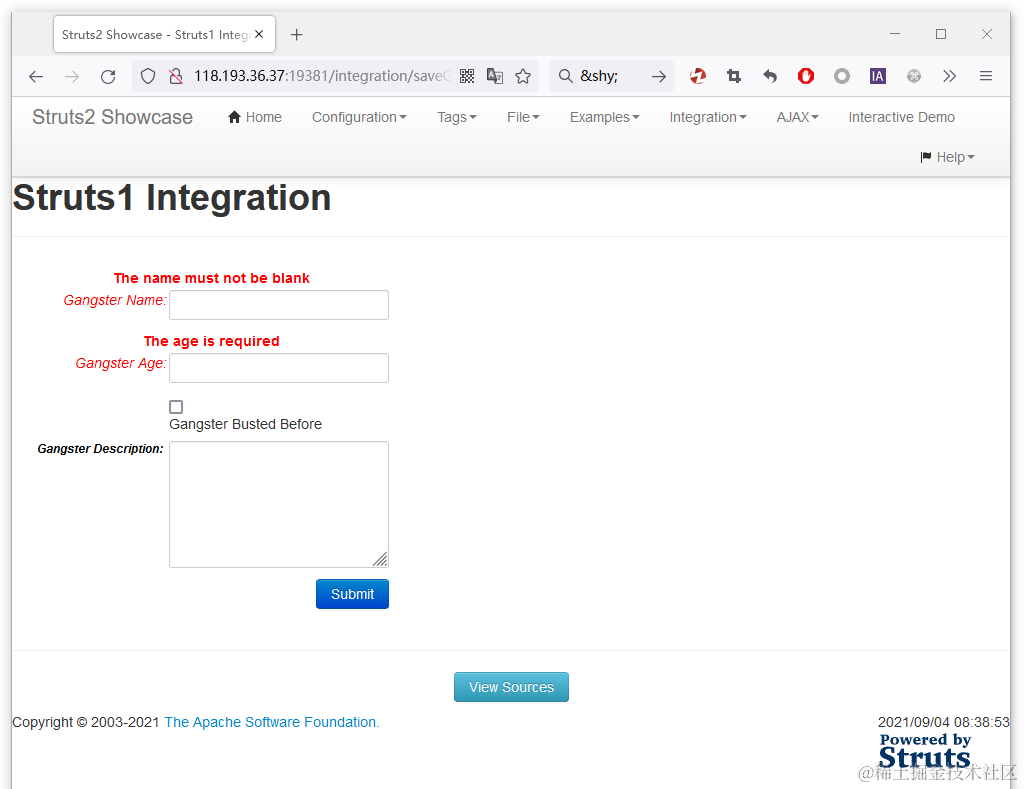Screen dimensions: 1024x789
Task: Click the undo arrow toolbar icon
Action: coord(770,76)
